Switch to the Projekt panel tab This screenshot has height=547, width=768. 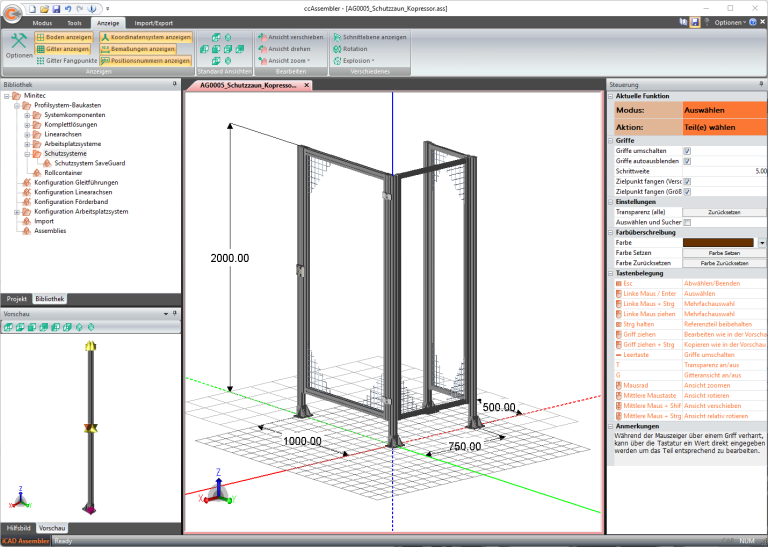tap(16, 299)
